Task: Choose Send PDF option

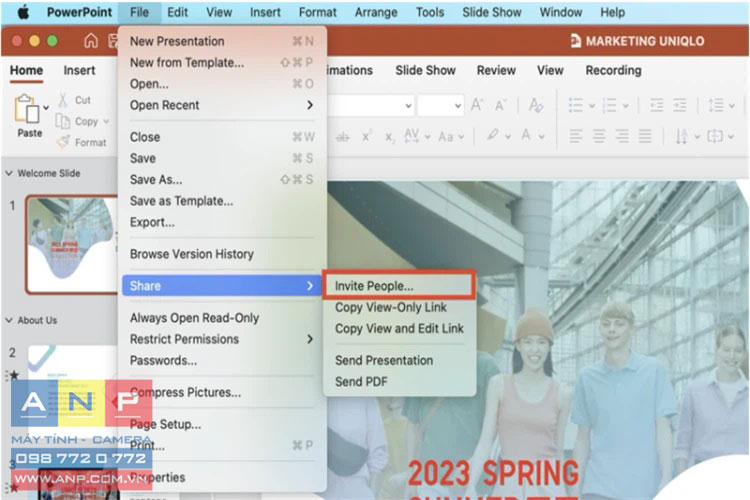Action: (361, 382)
